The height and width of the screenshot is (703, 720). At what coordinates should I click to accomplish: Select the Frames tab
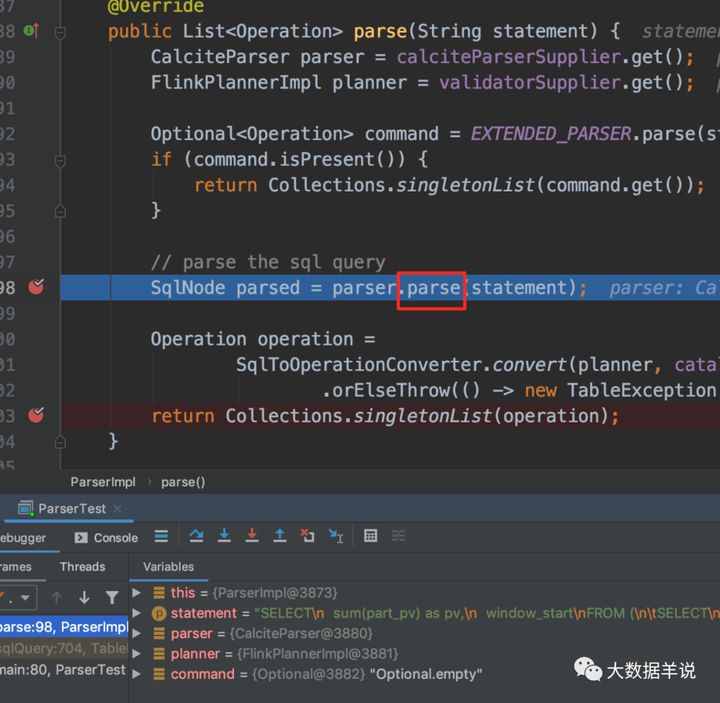coord(16,567)
